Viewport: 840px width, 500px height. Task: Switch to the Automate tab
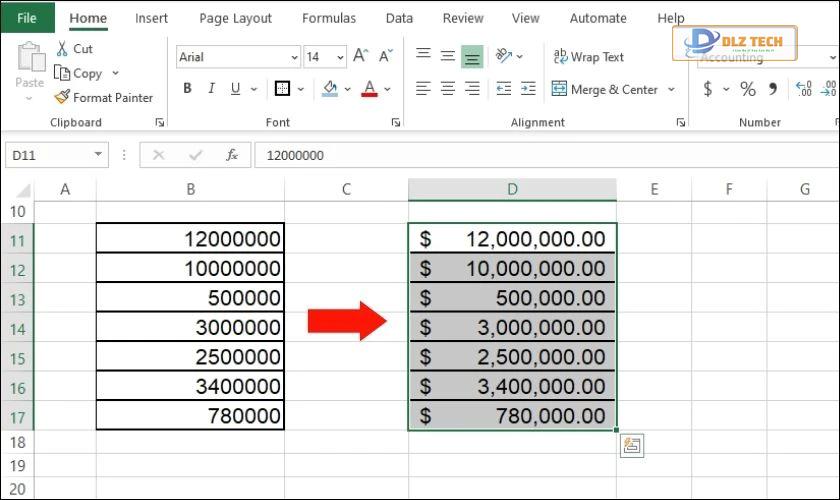598,18
